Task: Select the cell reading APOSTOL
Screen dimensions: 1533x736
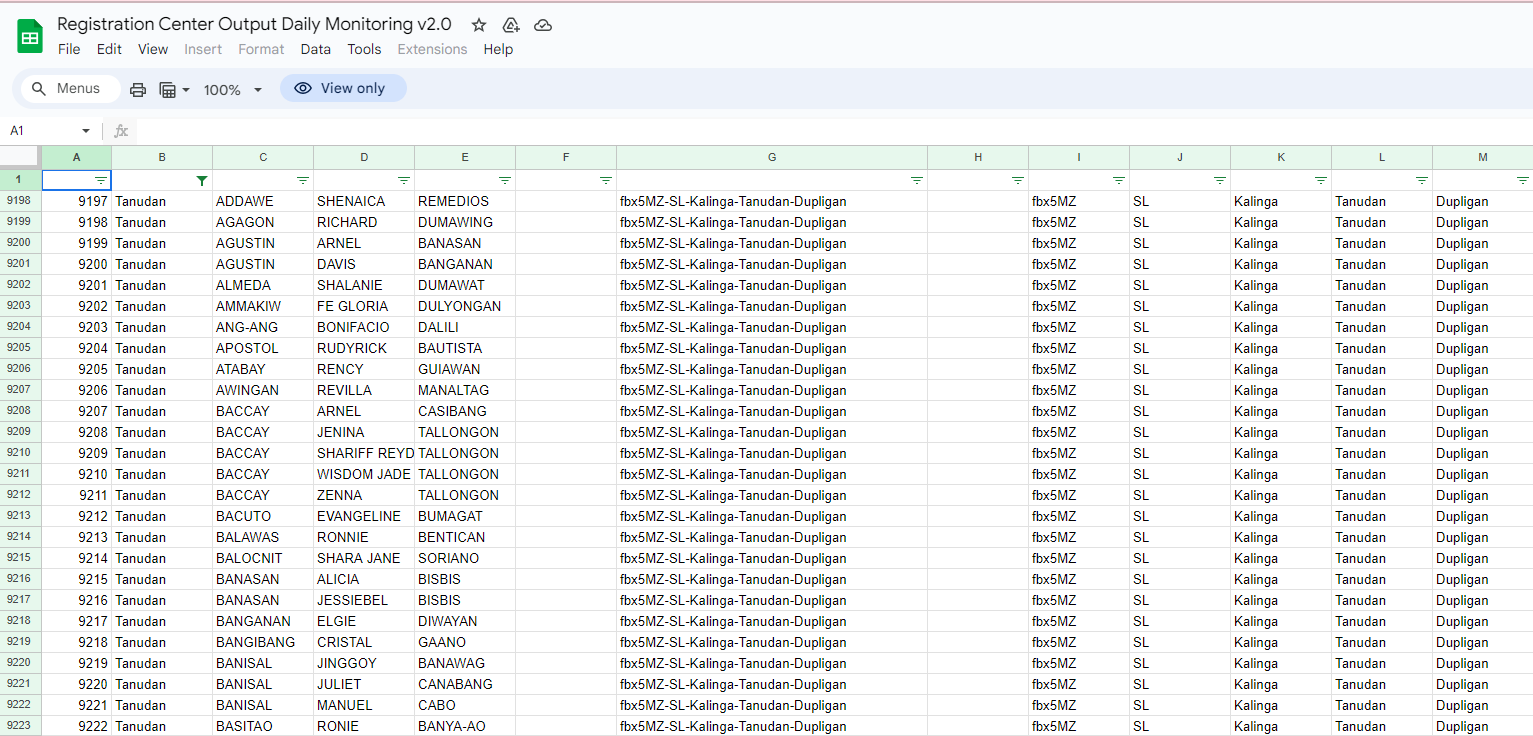Action: (263, 348)
